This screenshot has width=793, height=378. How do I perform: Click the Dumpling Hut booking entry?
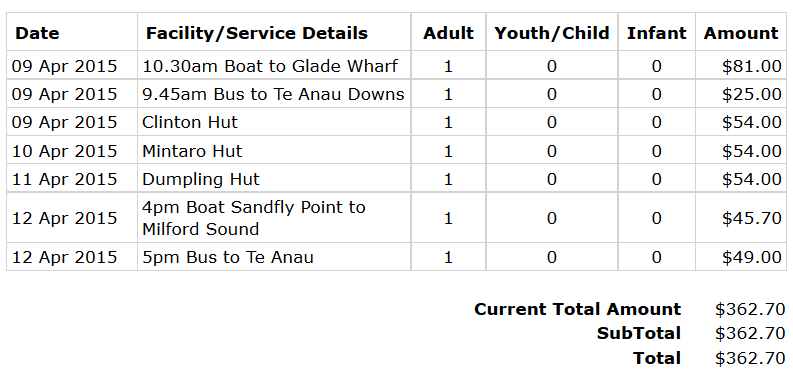[x=396, y=179]
